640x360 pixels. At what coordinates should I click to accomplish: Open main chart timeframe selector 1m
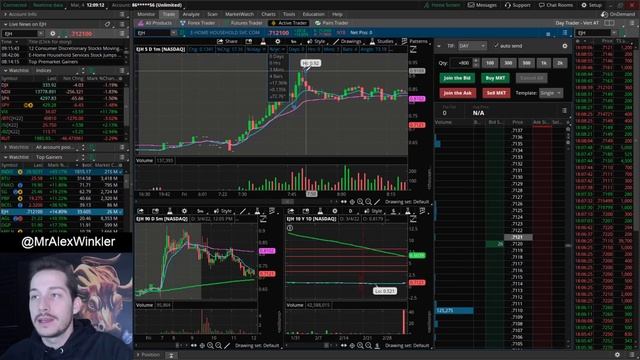[293, 41]
